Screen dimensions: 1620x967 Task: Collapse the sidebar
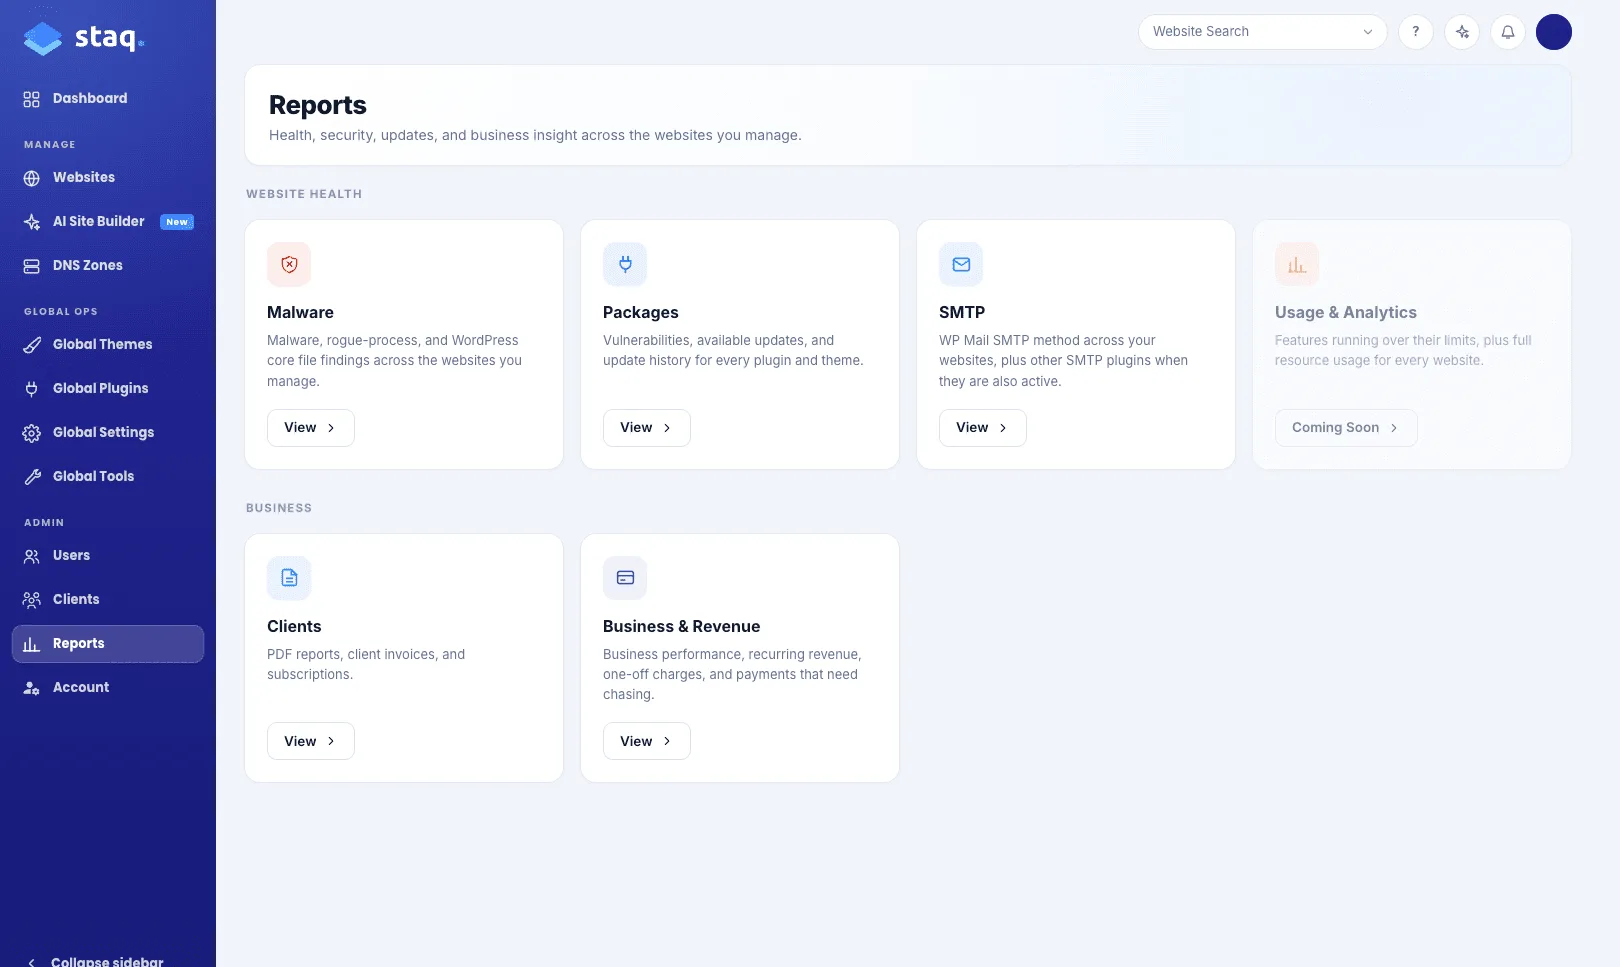[96, 961]
